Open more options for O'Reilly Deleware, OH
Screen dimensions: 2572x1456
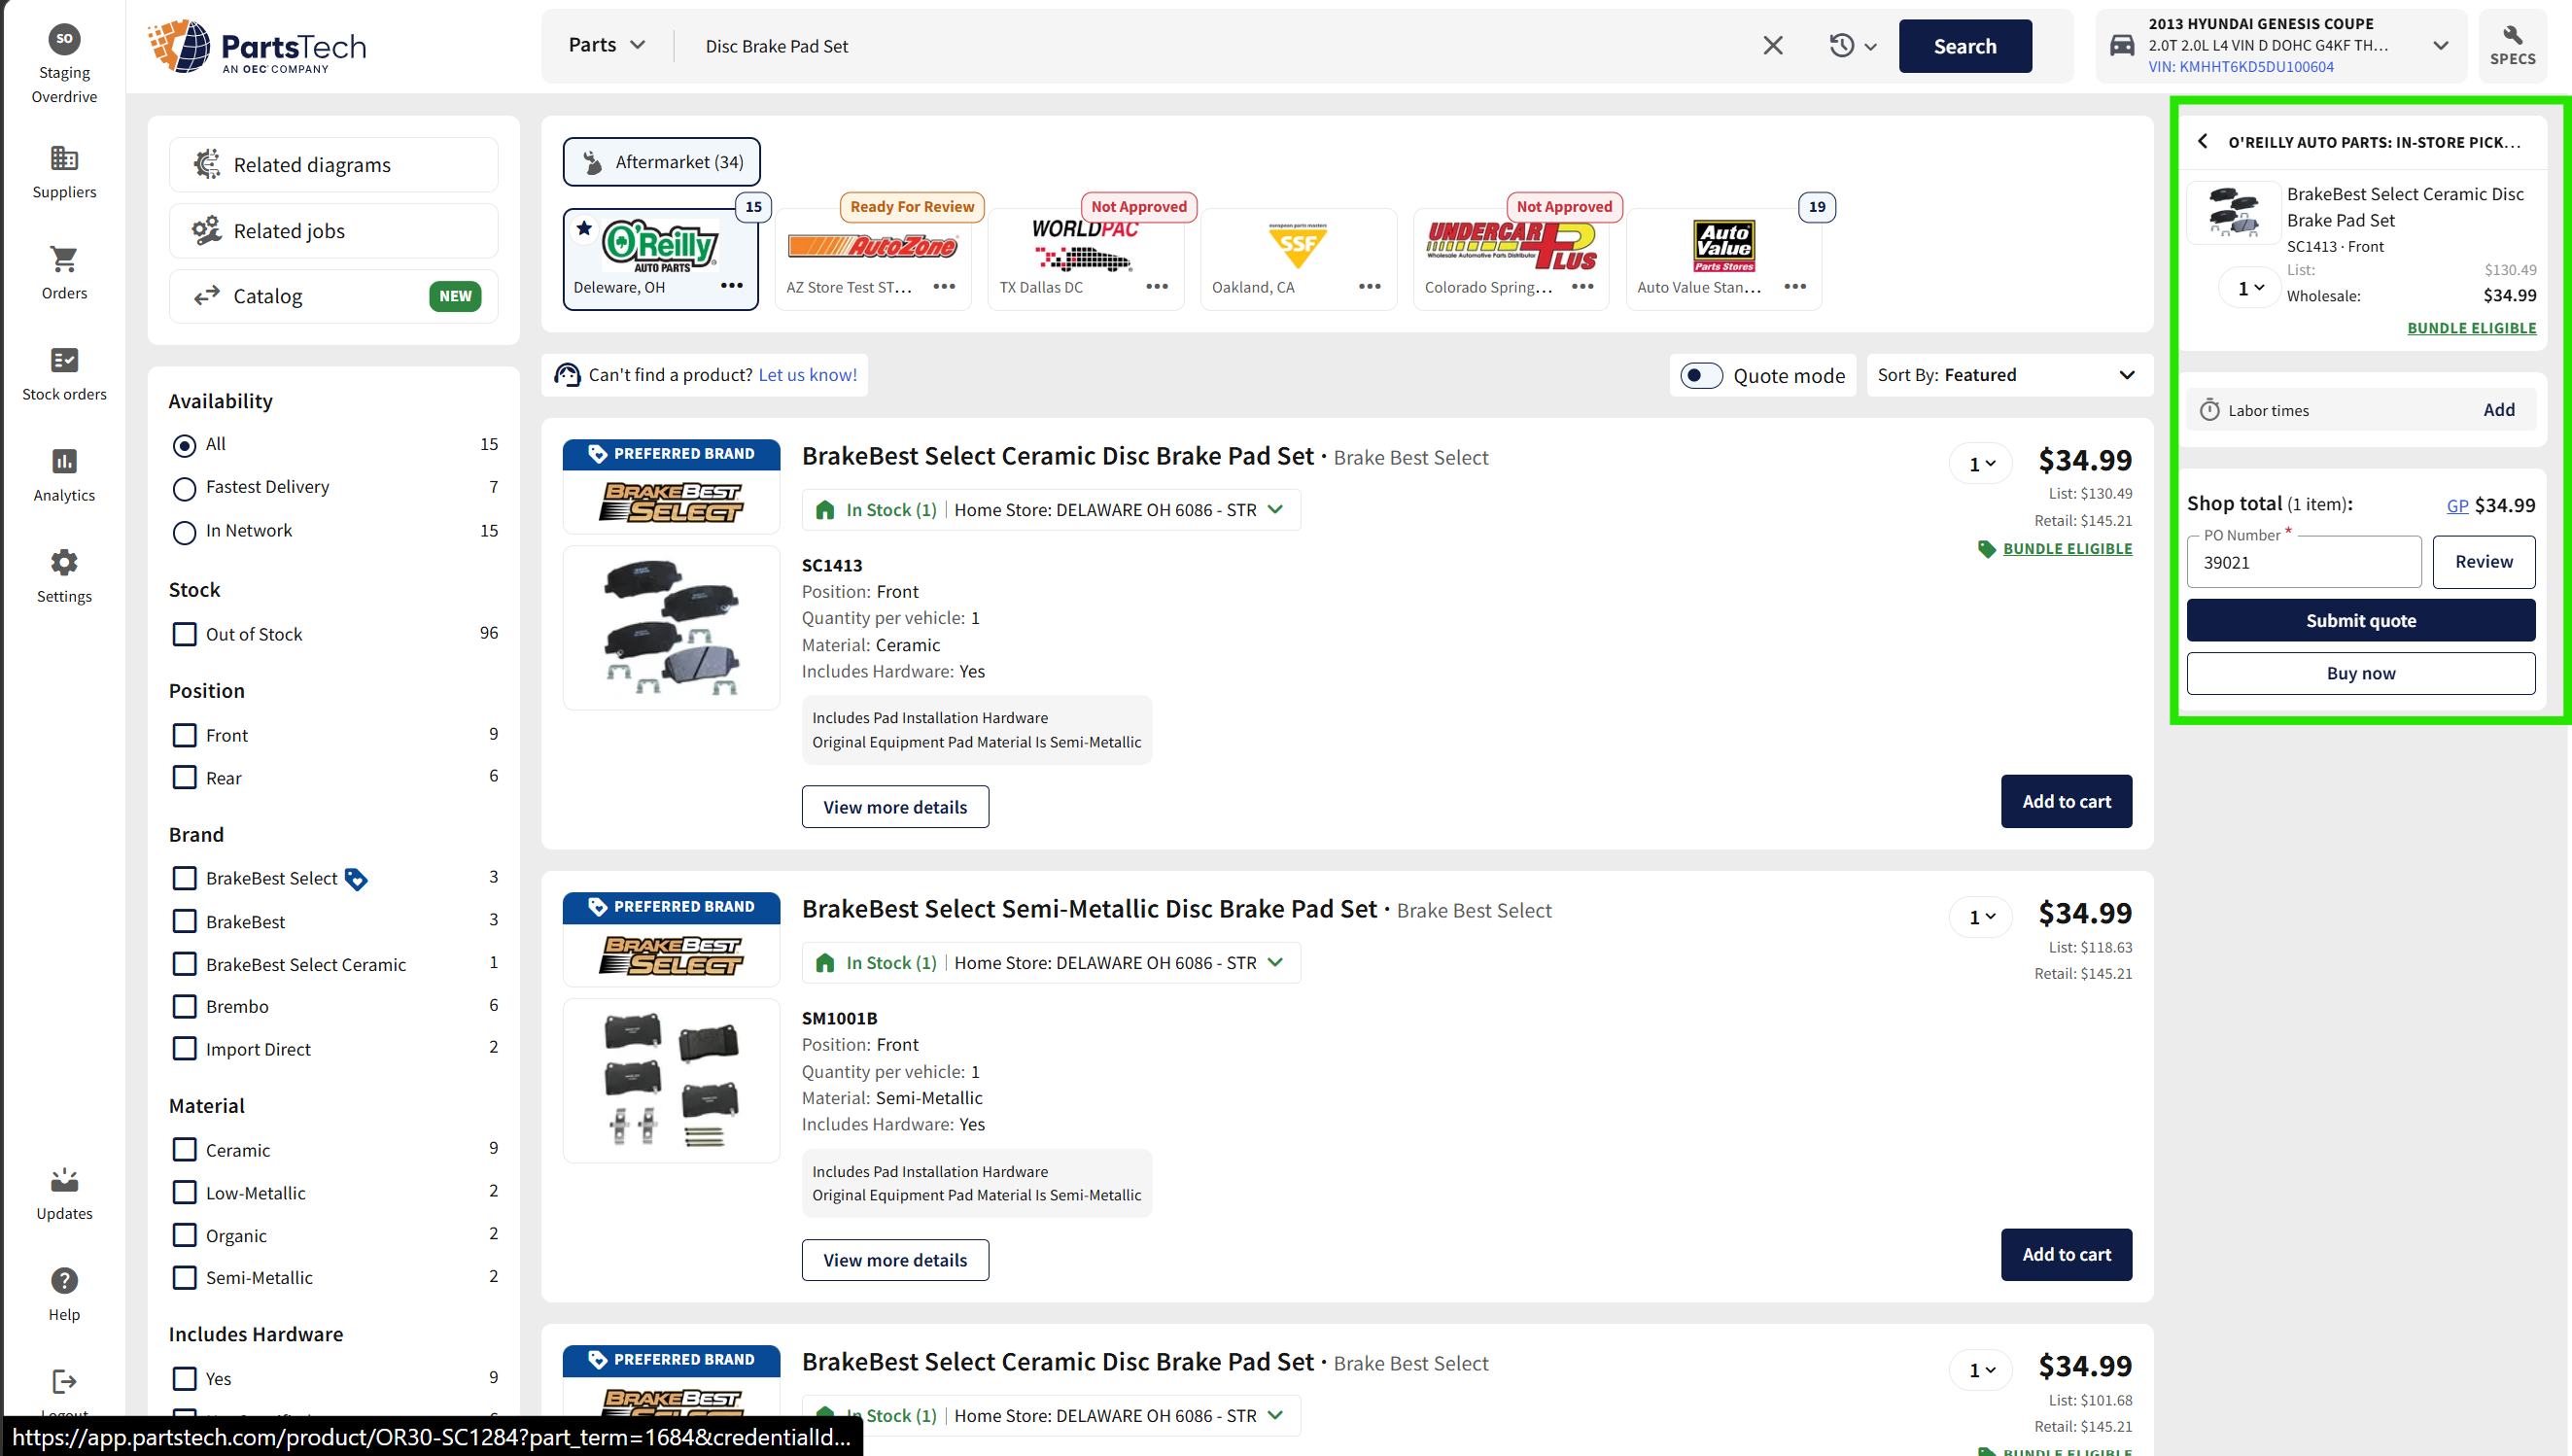[x=732, y=286]
